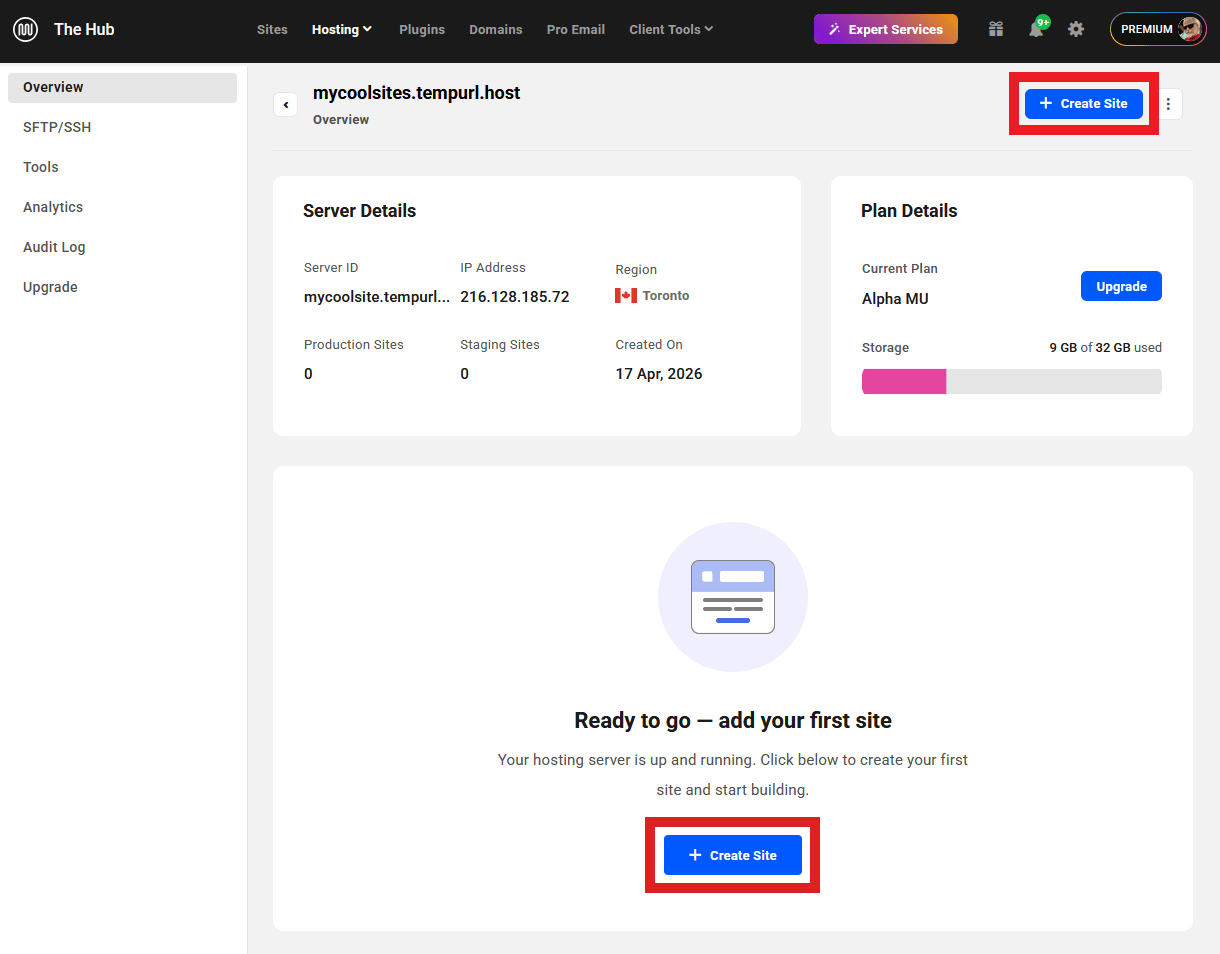
Task: Click the site window illustration
Action: [x=733, y=597]
